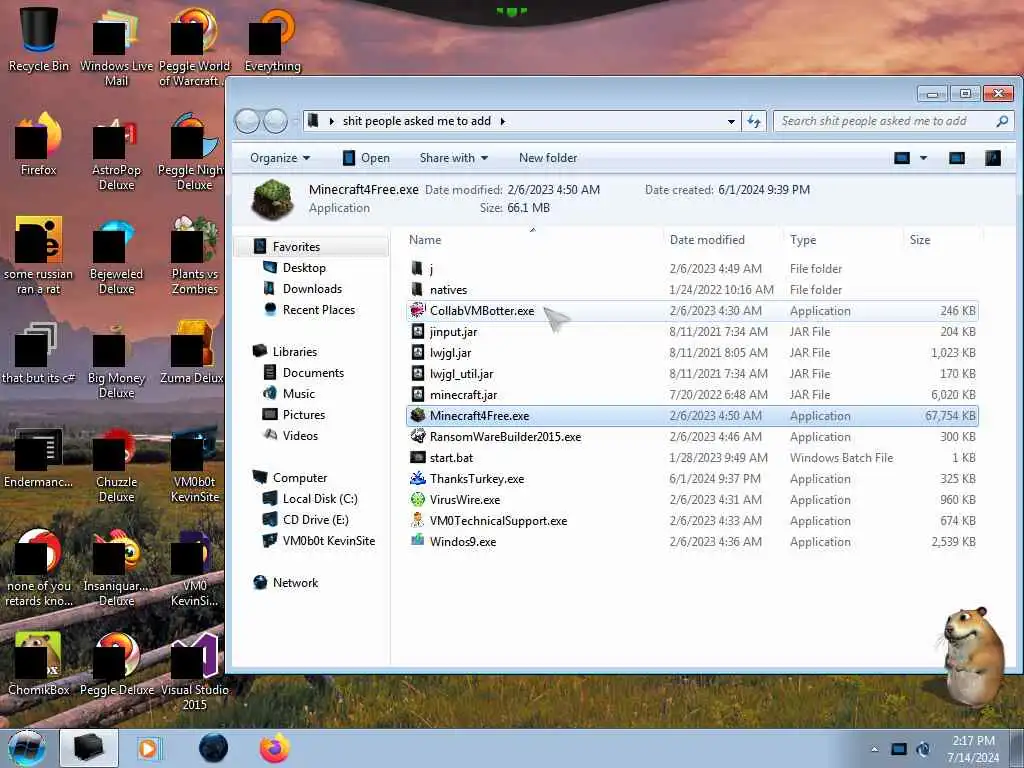Screen dimensions: 1024x768
Task: Open the Everything desktop shortcut
Action: pos(272,39)
